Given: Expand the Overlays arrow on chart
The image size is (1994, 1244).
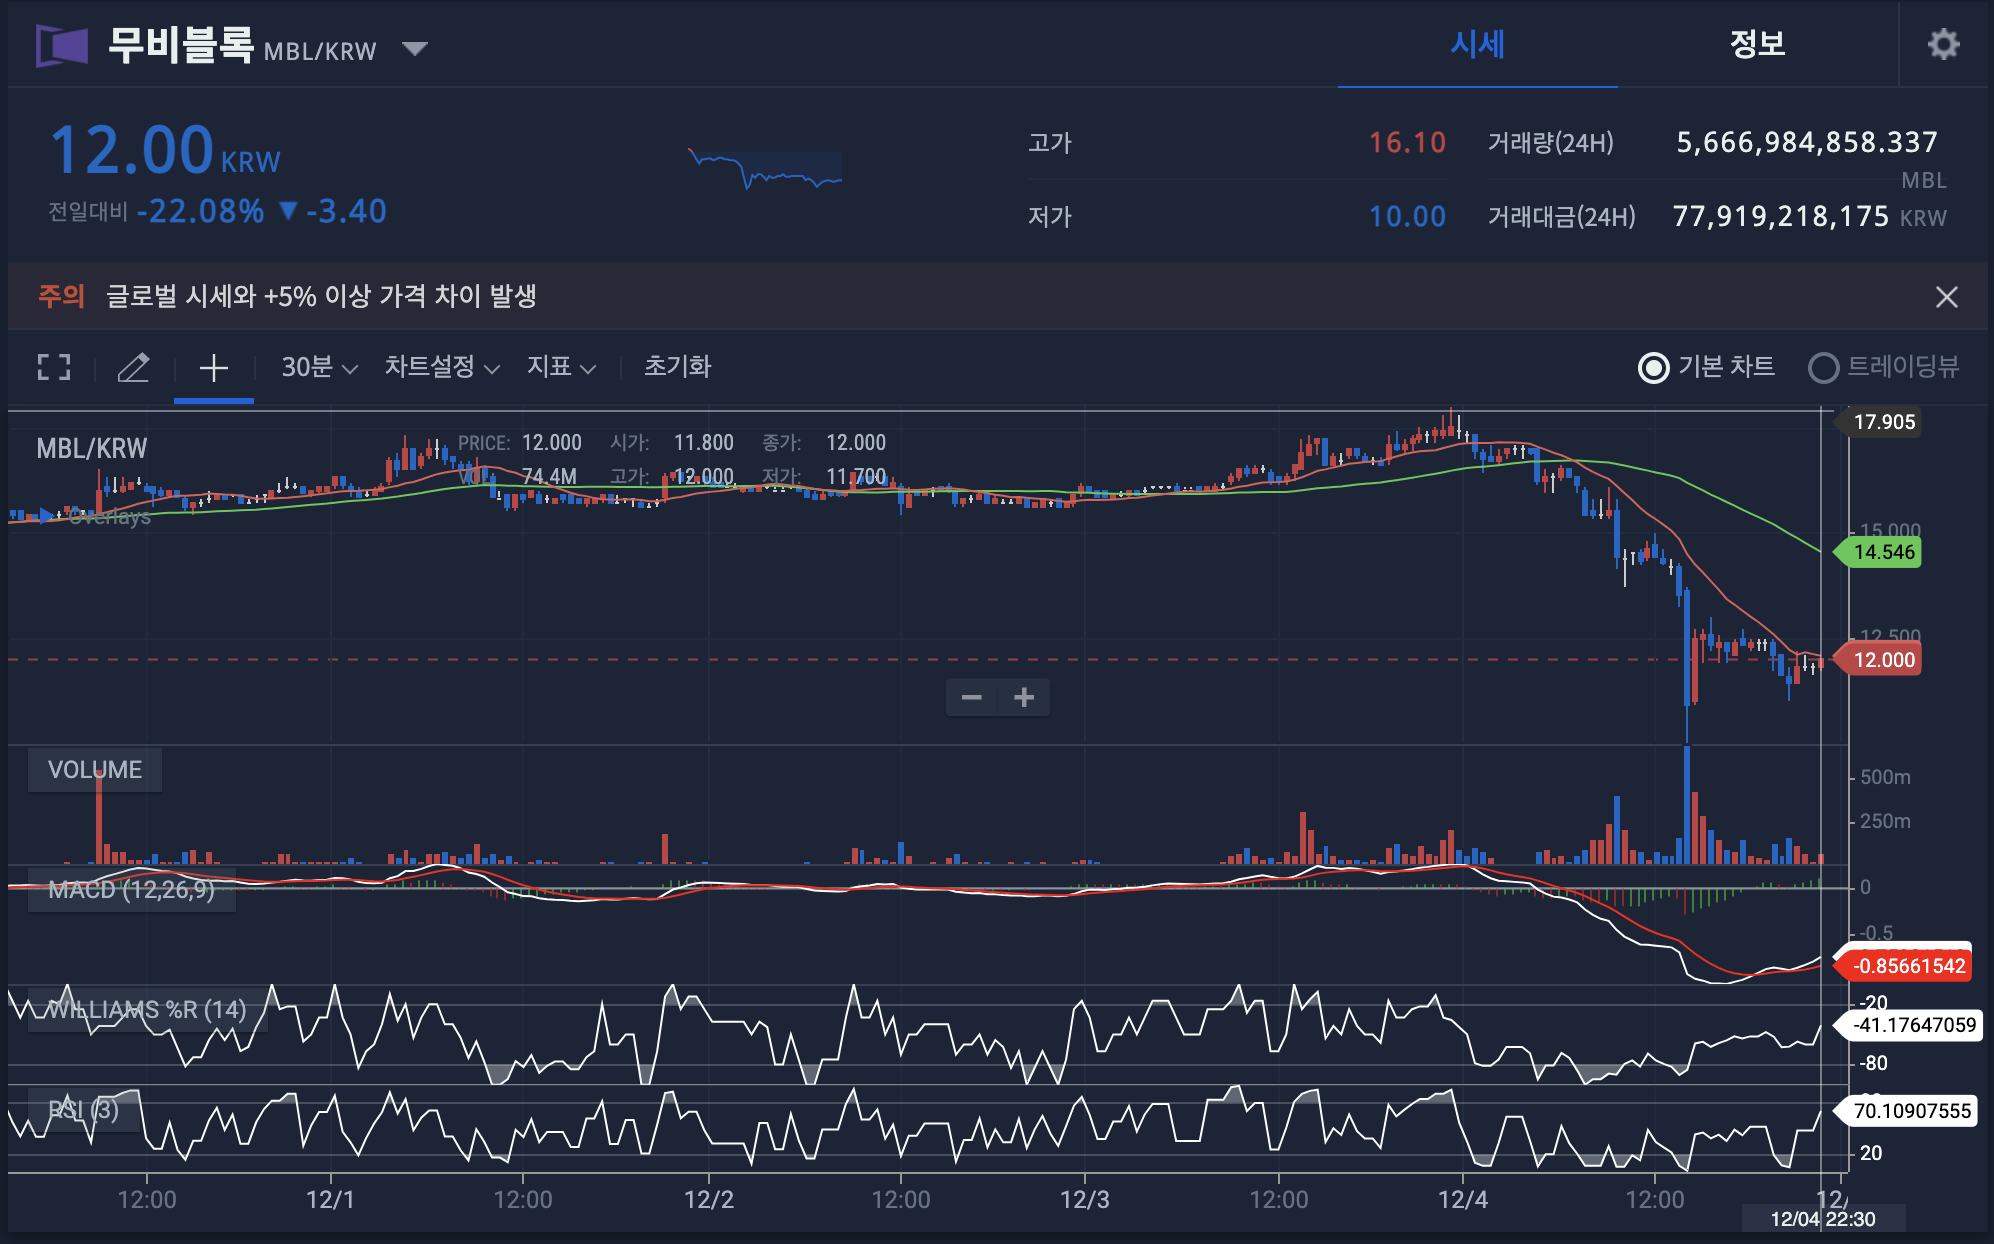Looking at the screenshot, I should [x=45, y=516].
